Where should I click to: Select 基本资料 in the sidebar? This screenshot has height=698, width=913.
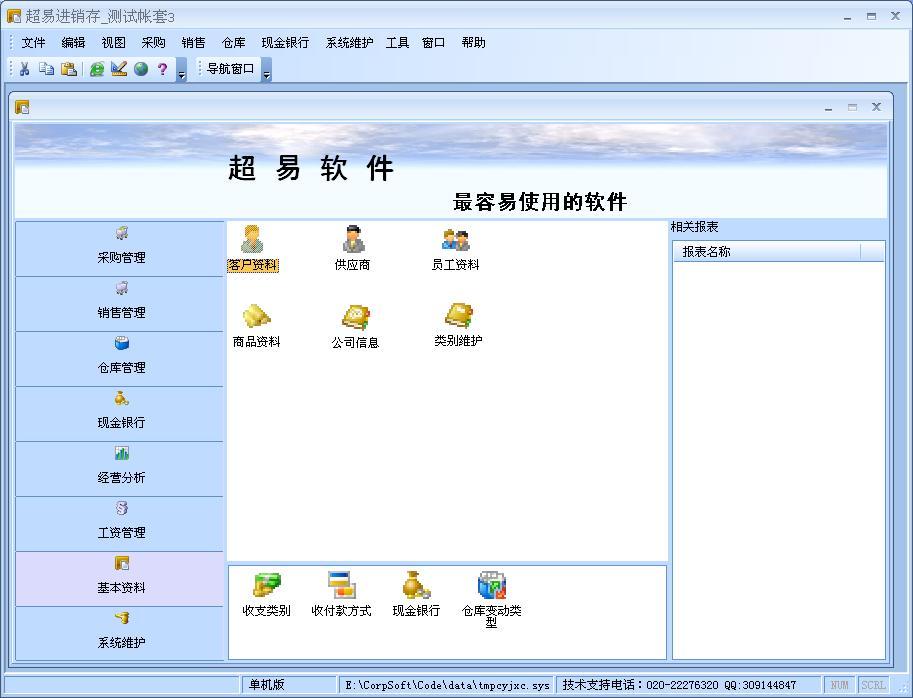click(x=120, y=579)
